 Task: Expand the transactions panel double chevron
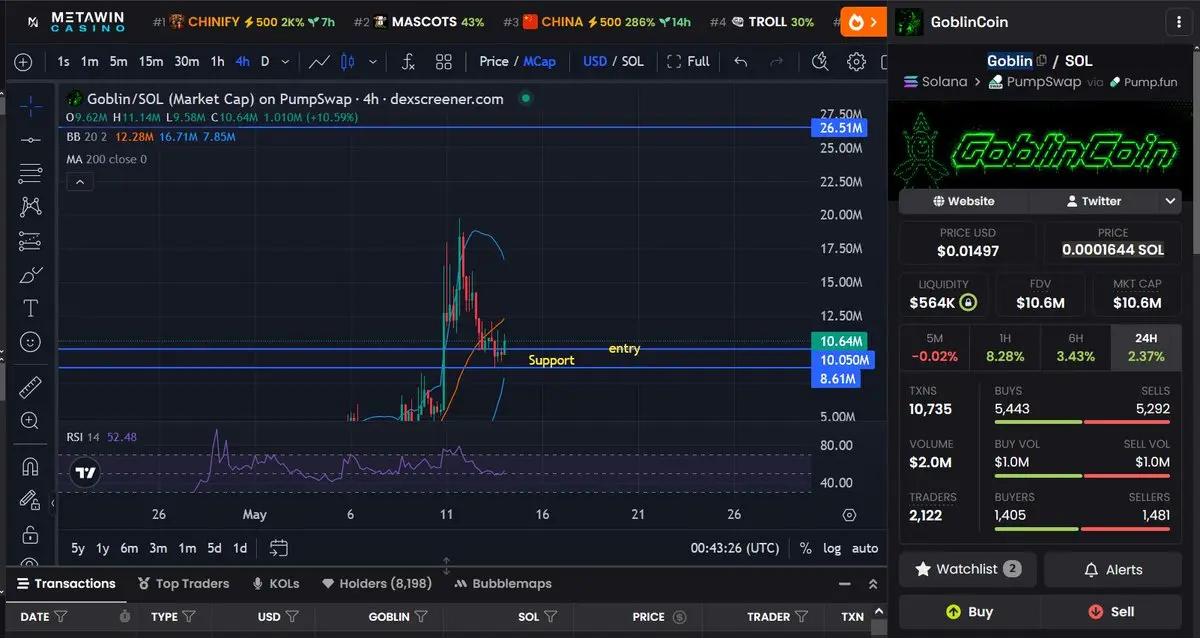tap(873, 584)
